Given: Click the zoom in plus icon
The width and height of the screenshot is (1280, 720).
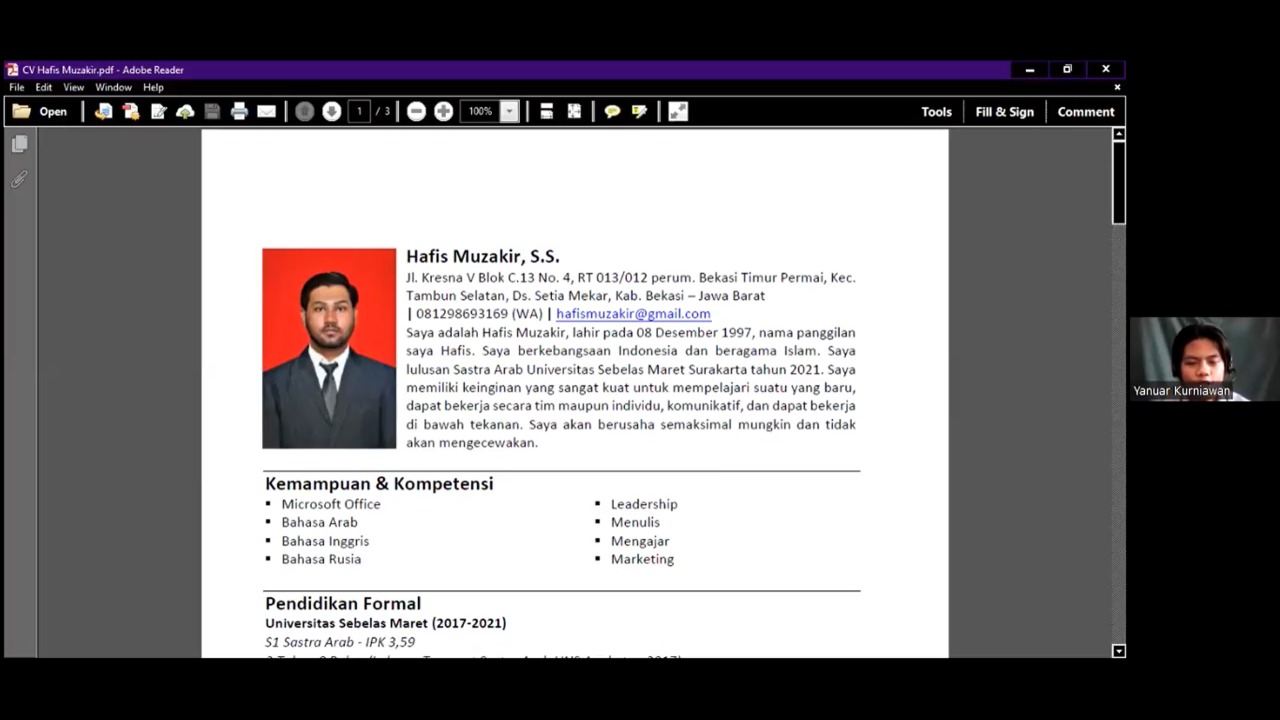Looking at the screenshot, I should coord(444,112).
